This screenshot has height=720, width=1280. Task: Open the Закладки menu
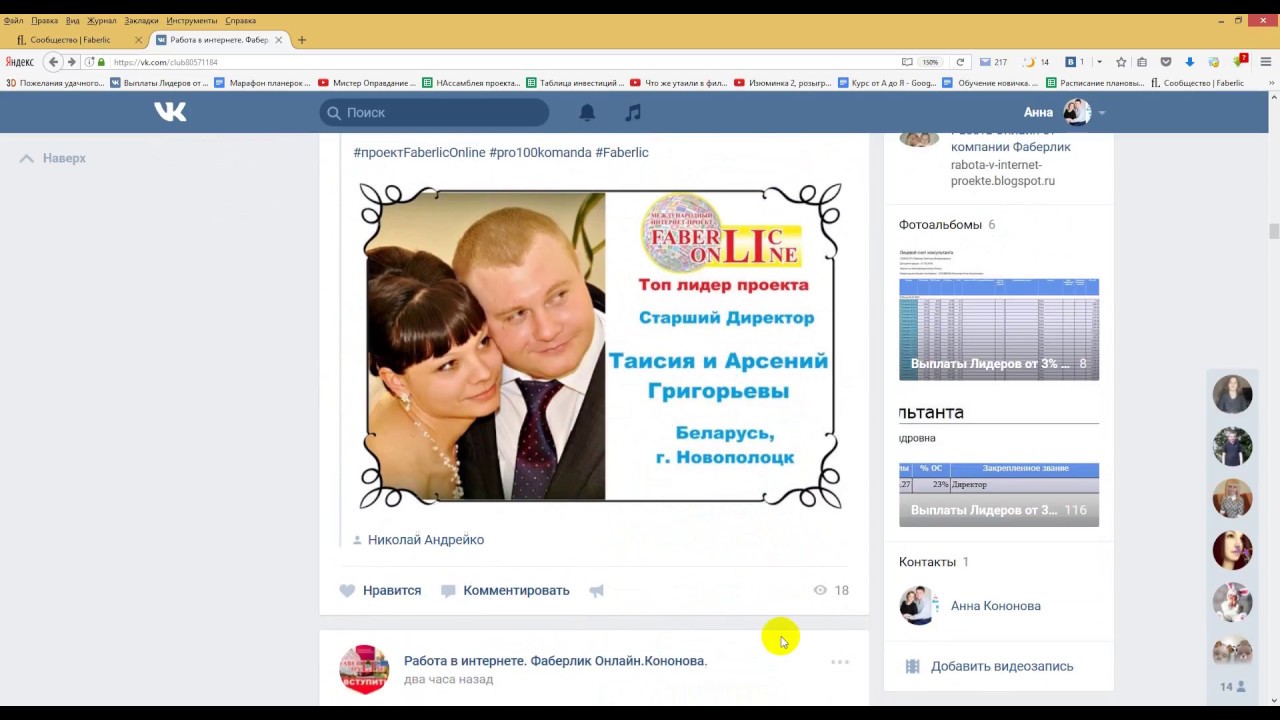(141, 20)
